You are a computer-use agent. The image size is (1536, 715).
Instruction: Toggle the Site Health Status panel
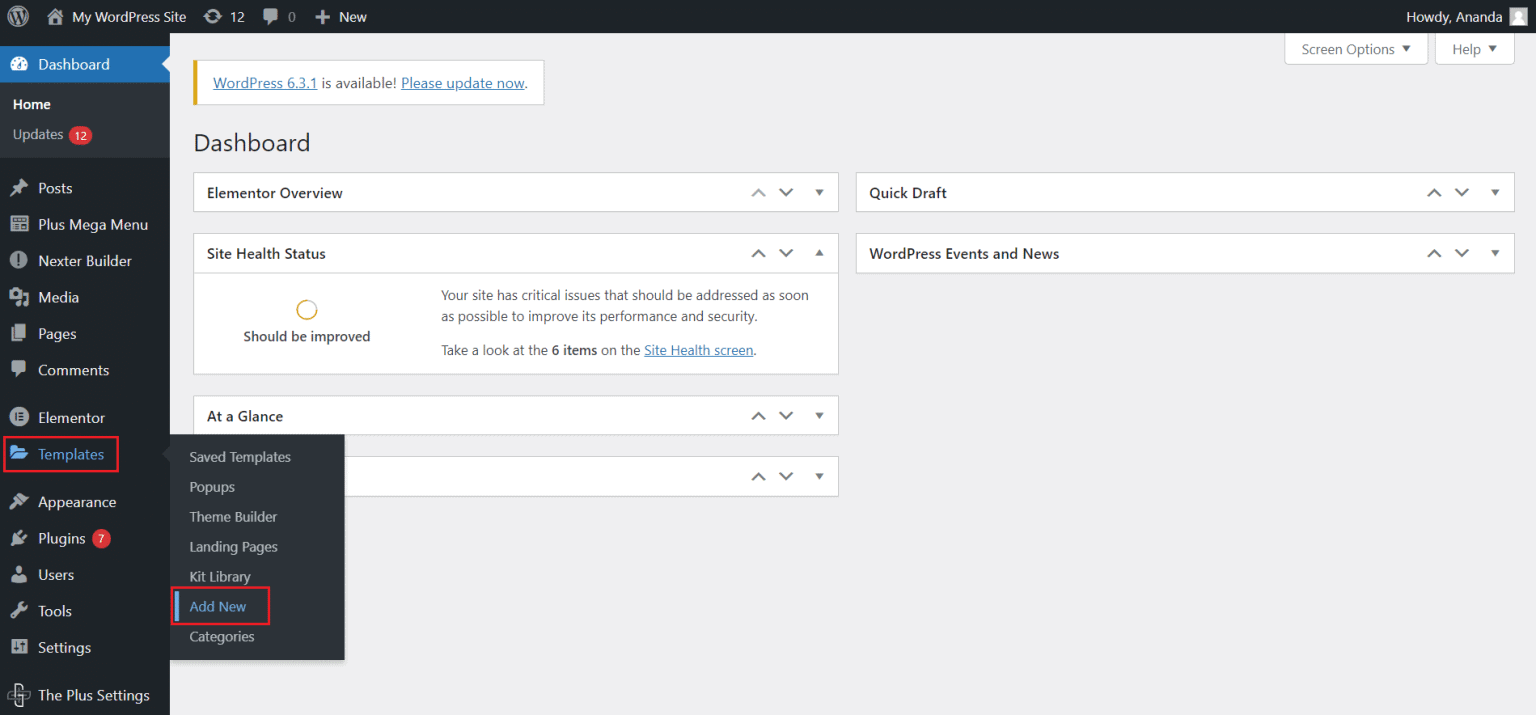pyautogui.click(x=819, y=254)
